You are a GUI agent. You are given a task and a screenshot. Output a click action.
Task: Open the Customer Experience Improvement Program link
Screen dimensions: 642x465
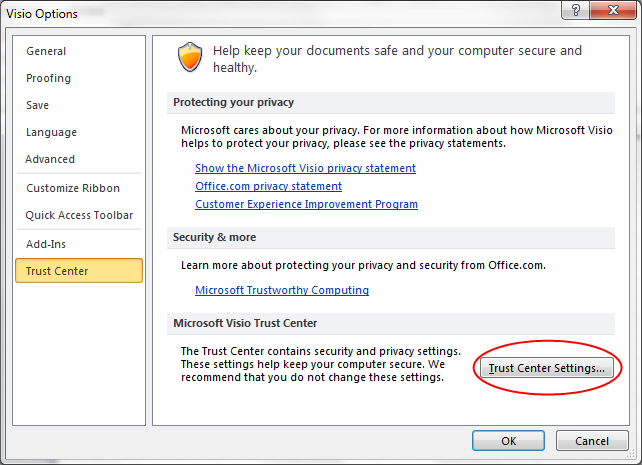click(306, 204)
